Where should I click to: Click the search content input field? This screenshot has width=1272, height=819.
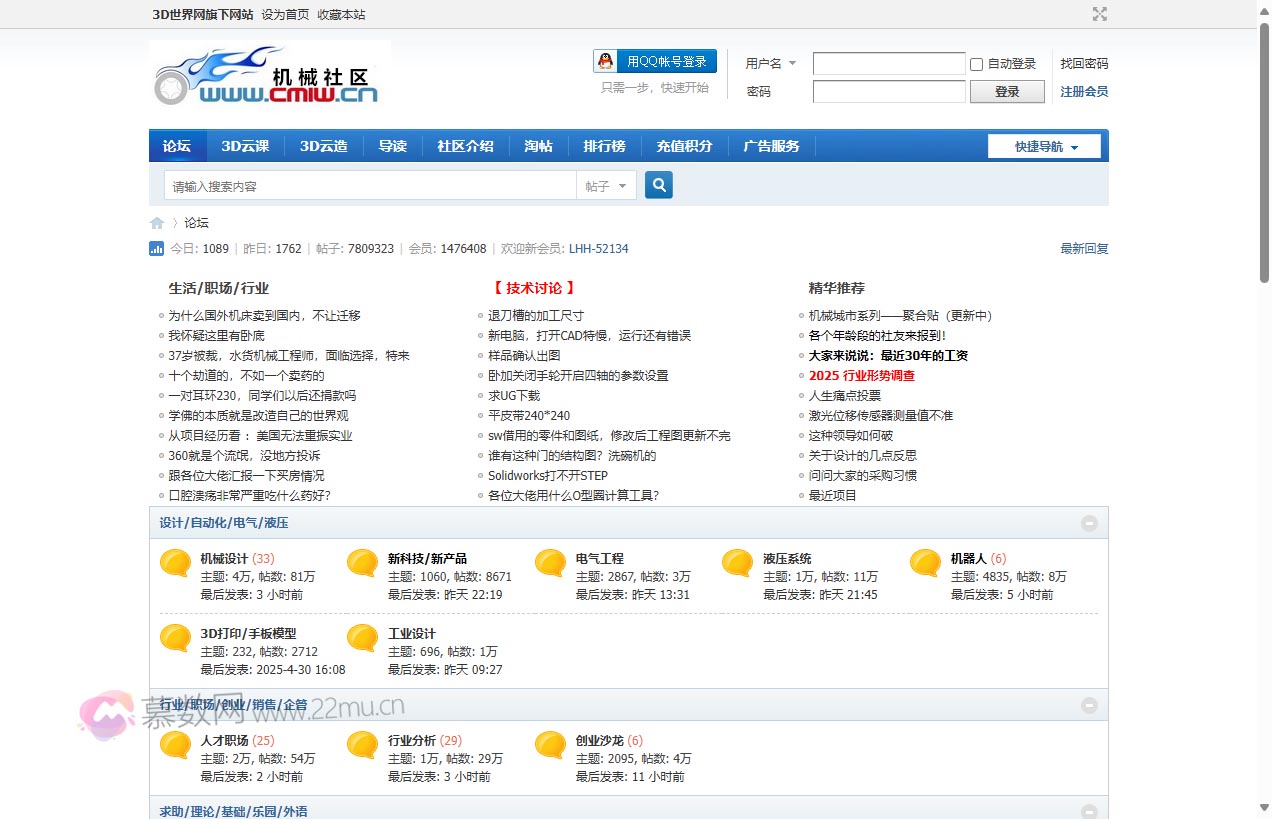click(x=370, y=186)
